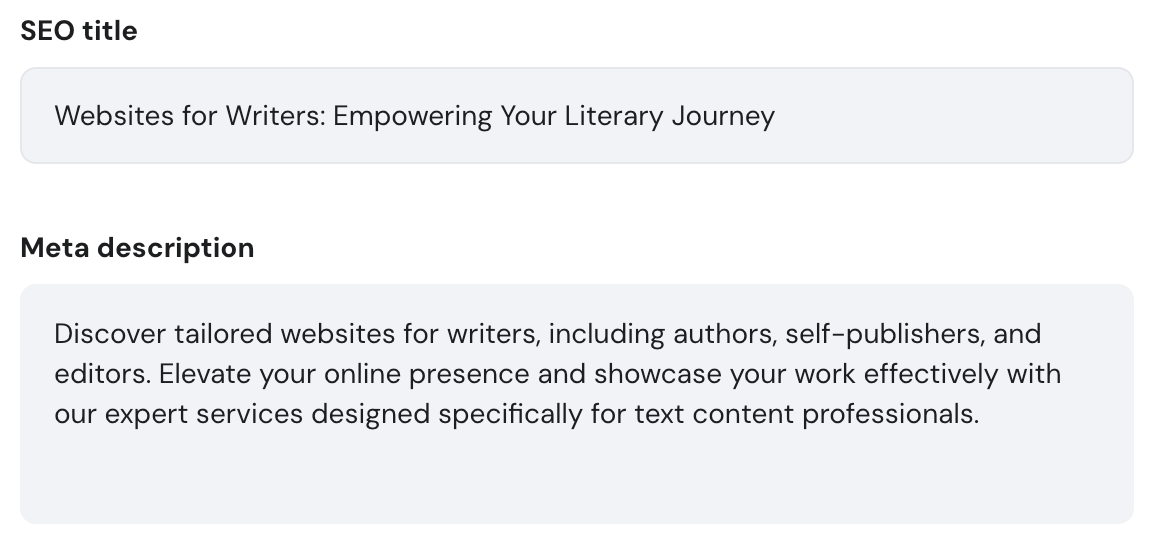Viewport: 1154px width, 542px height.
Task: Focus the Meta description text area
Action: pyautogui.click(x=576, y=470)
